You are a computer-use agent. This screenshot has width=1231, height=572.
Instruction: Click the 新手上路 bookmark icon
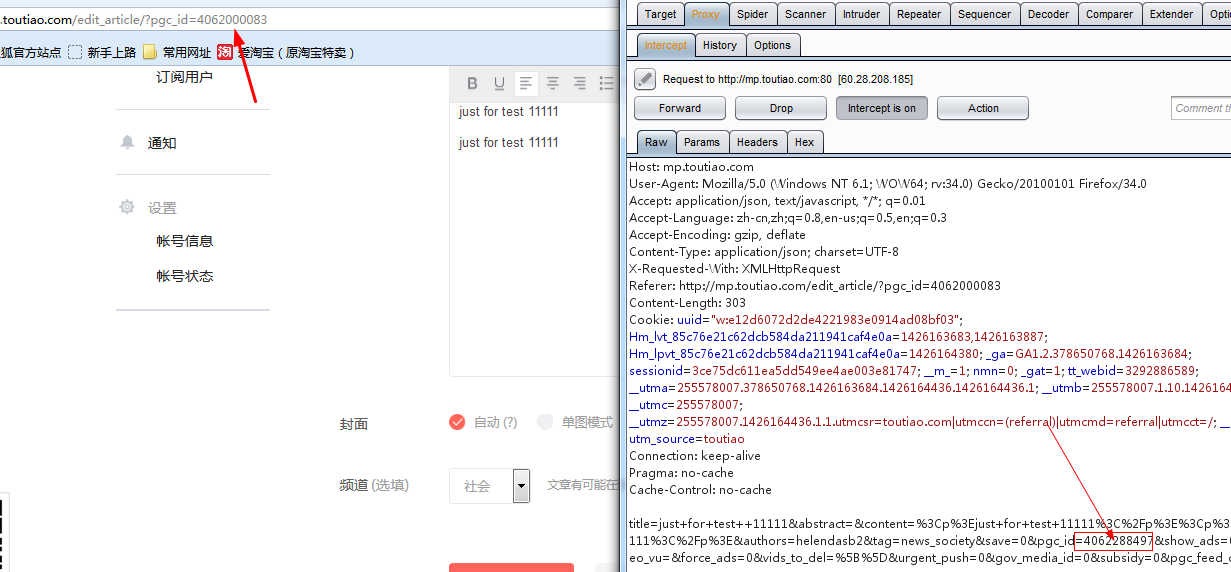(x=75, y=52)
